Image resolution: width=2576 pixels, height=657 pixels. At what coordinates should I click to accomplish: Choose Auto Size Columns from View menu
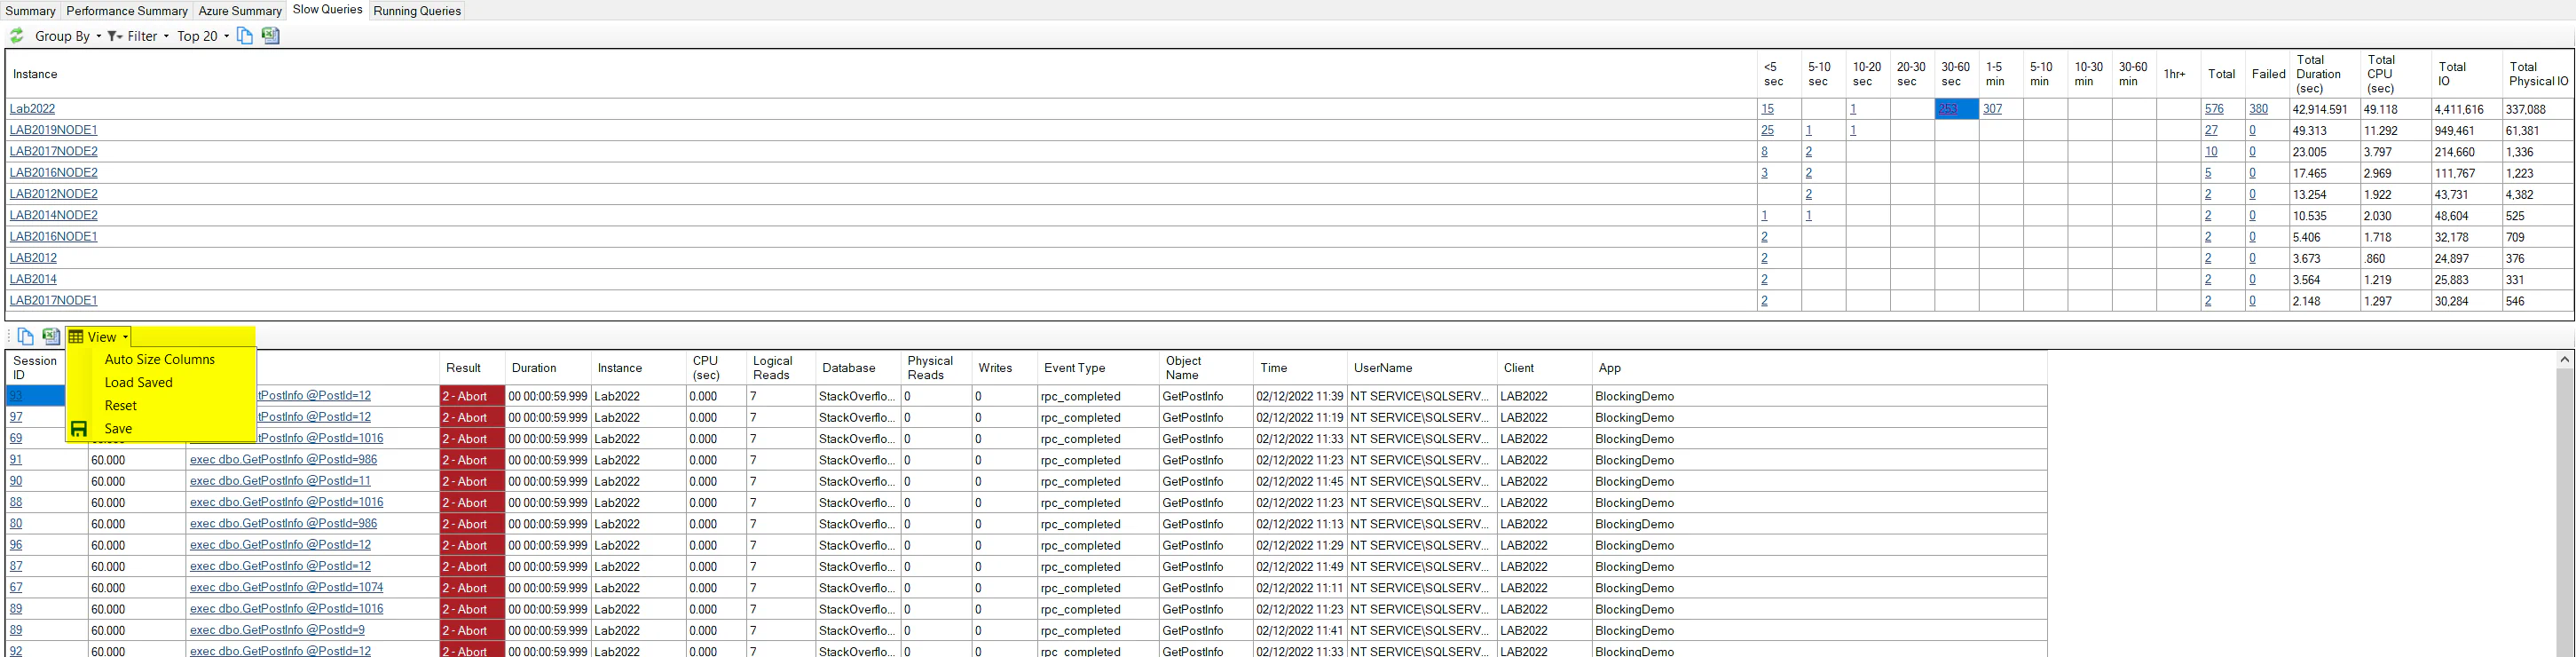coord(160,359)
